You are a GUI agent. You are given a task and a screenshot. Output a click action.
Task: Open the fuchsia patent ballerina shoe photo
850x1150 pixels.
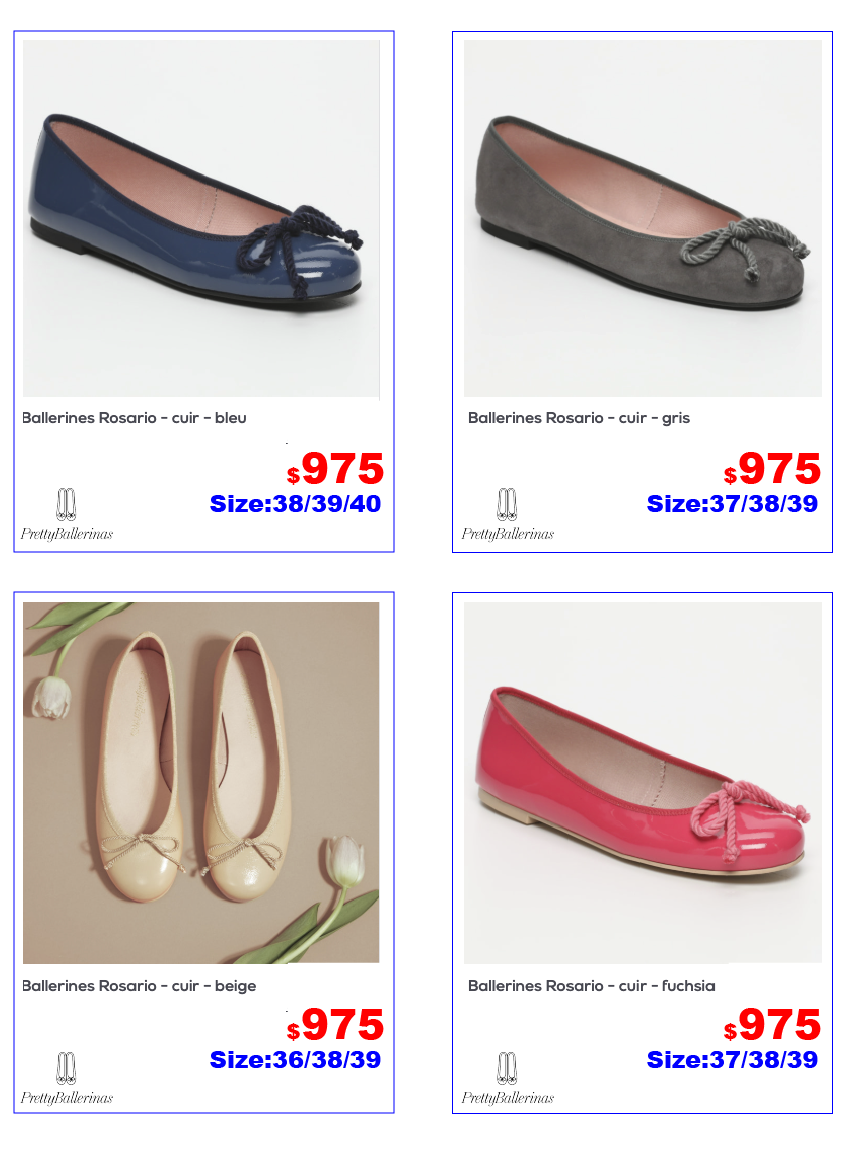pyautogui.click(x=642, y=783)
